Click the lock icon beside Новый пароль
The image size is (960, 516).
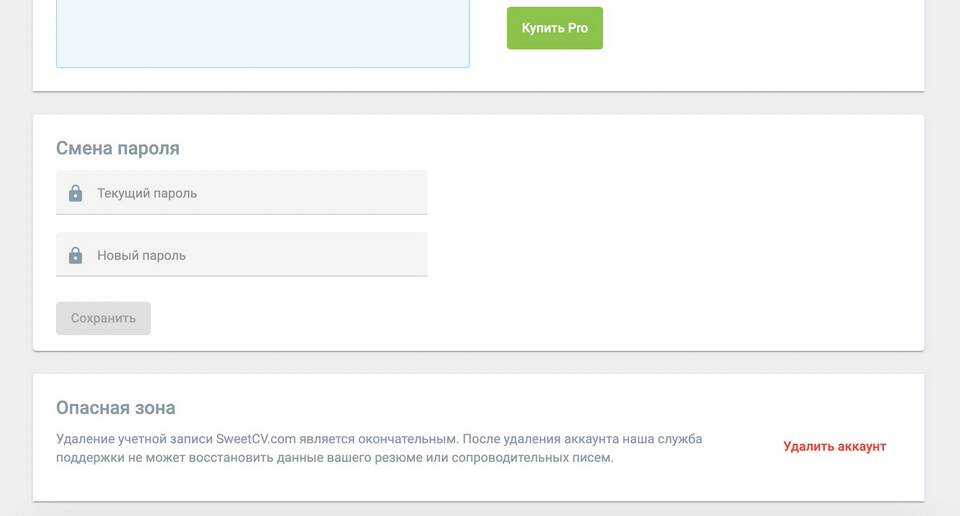click(x=75, y=255)
